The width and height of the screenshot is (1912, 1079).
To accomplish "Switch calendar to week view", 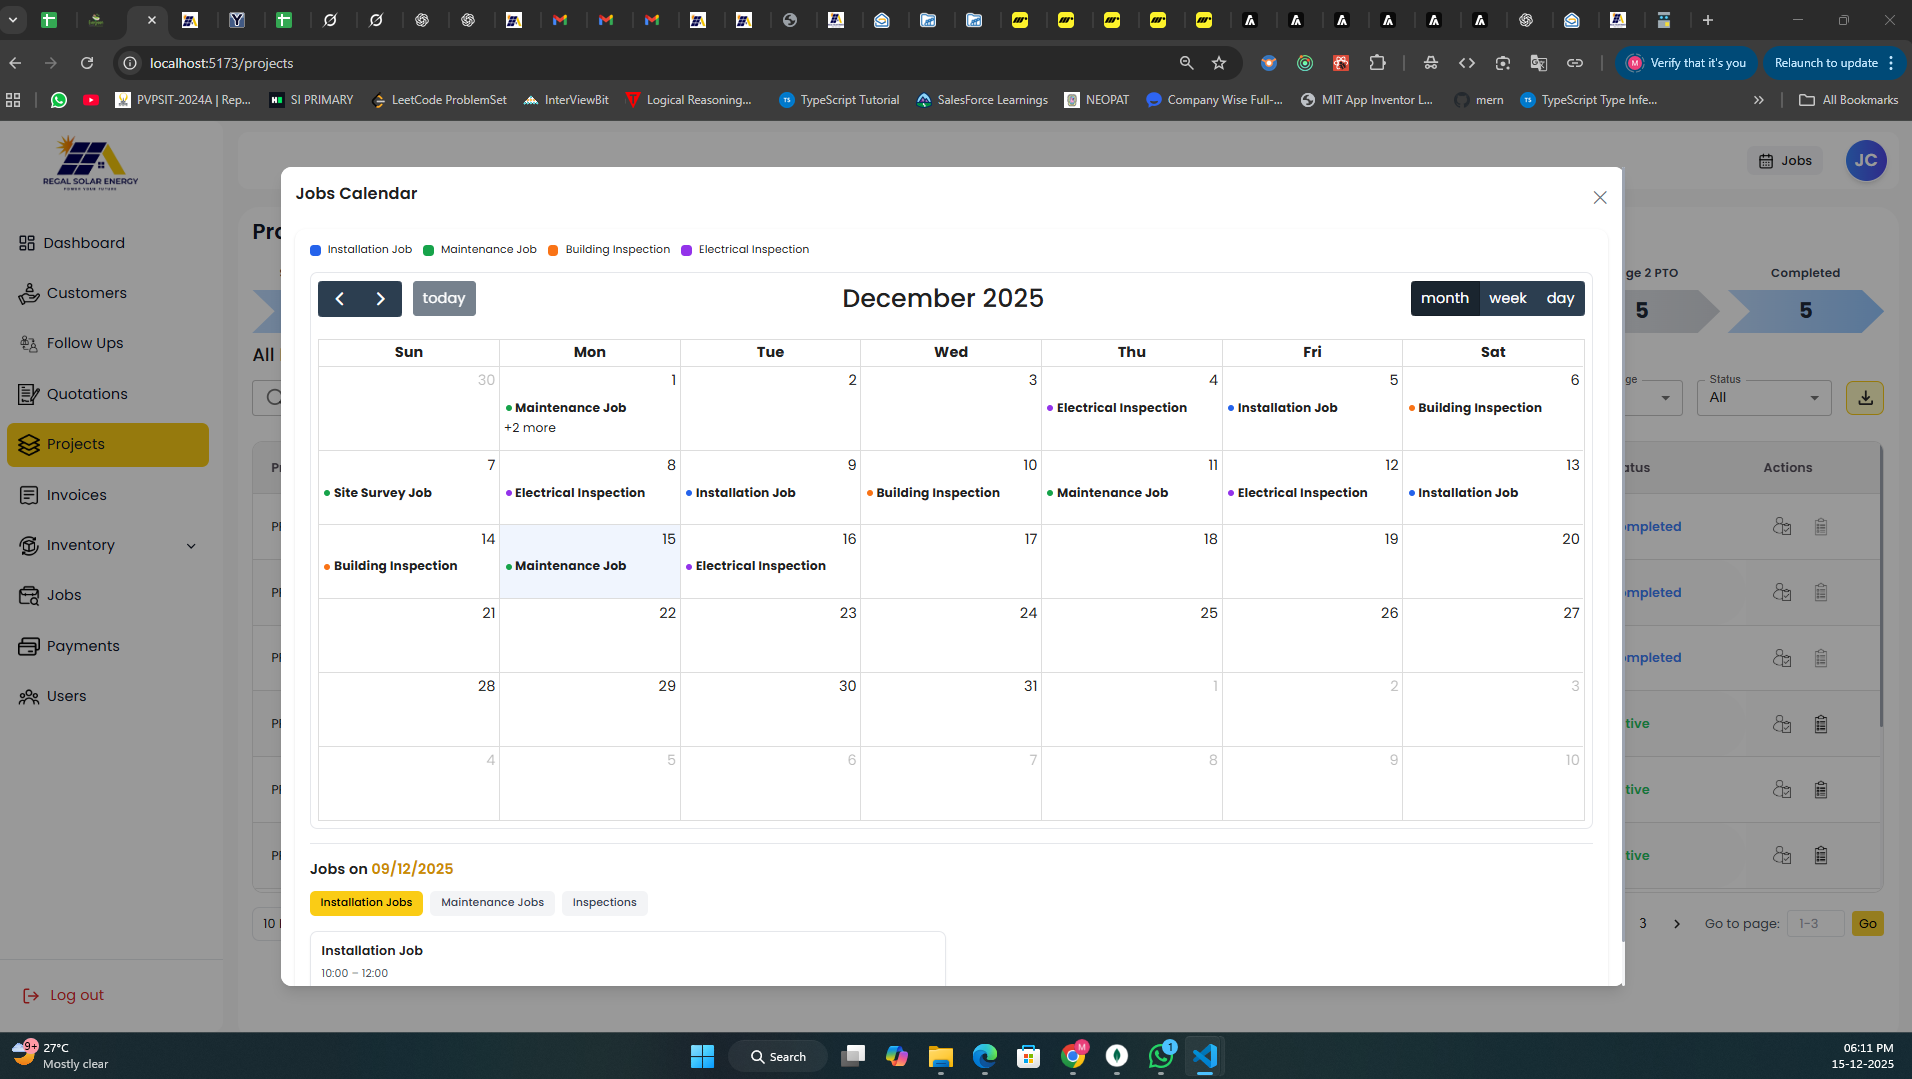I will point(1507,299).
